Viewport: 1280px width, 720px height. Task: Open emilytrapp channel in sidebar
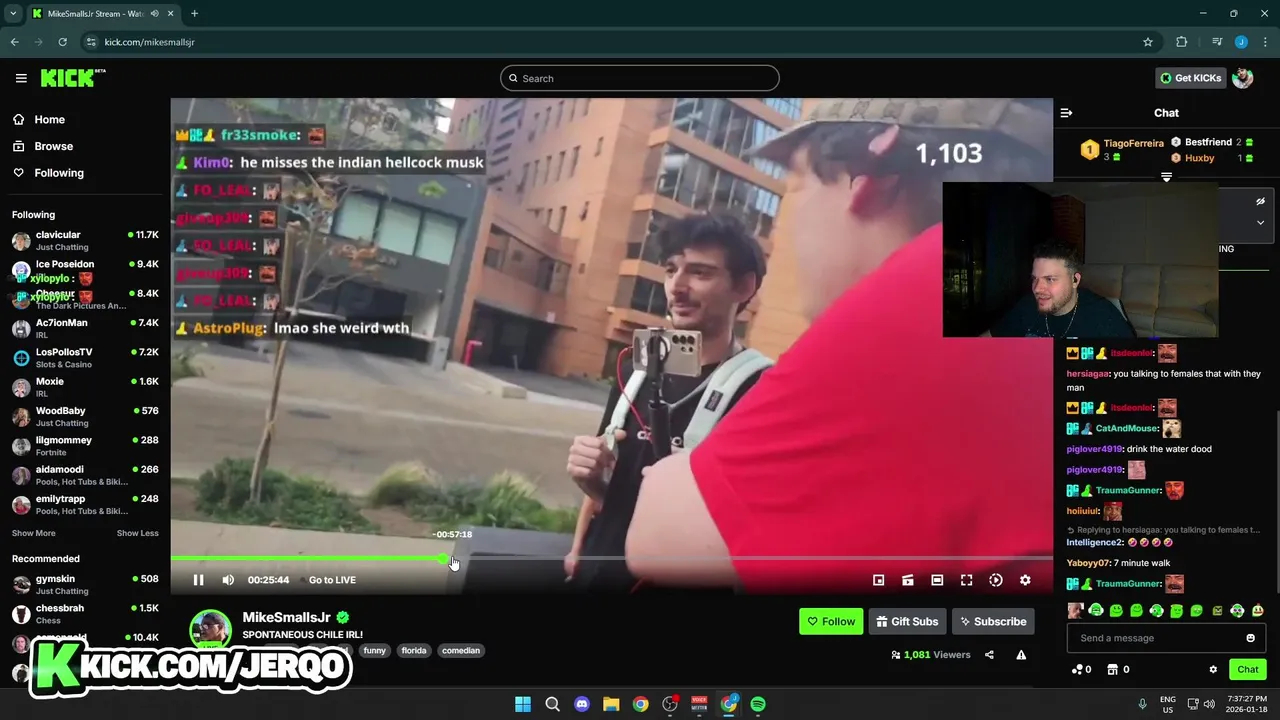pyautogui.click(x=85, y=504)
